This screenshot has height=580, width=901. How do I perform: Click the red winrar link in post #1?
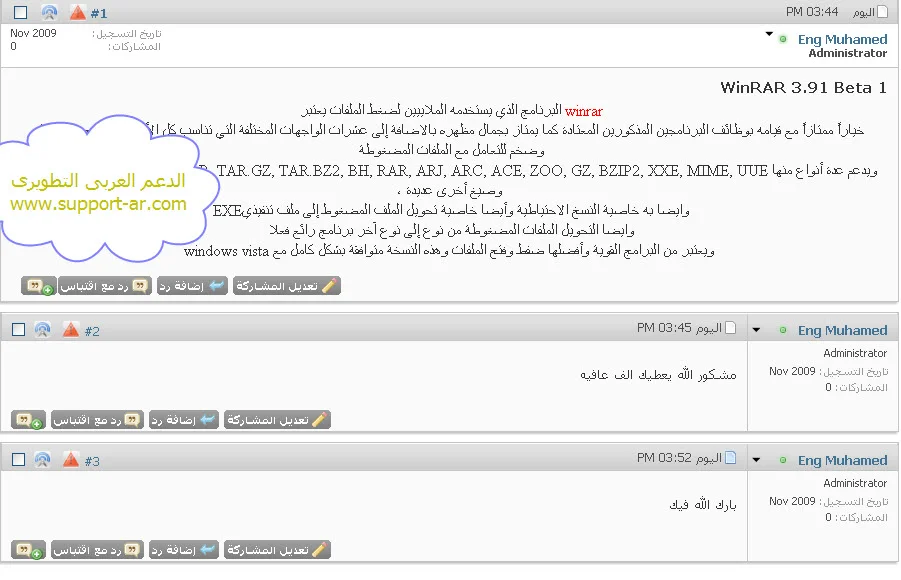(584, 111)
